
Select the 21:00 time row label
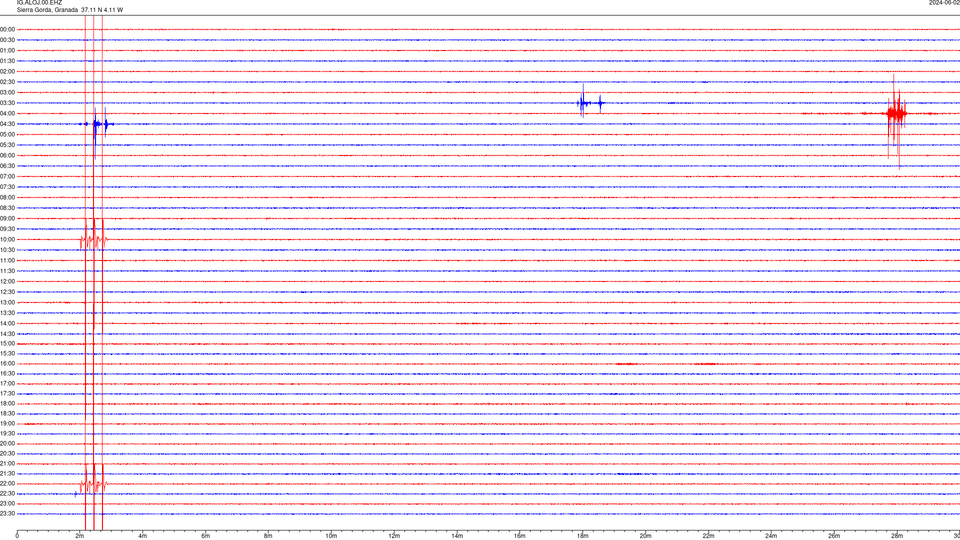pyautogui.click(x=8, y=463)
